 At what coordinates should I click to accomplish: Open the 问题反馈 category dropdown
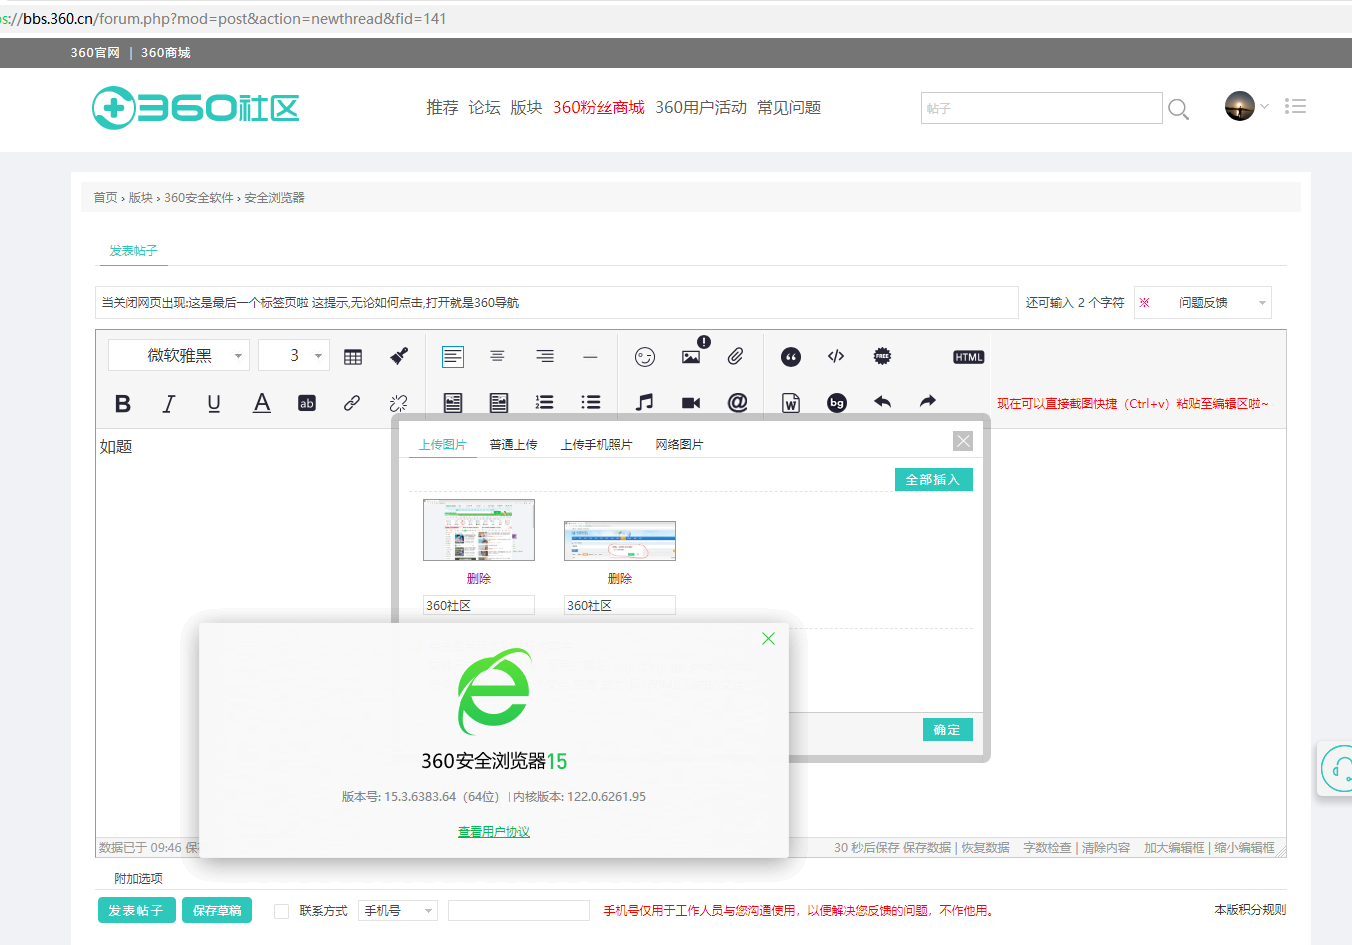tap(1203, 303)
